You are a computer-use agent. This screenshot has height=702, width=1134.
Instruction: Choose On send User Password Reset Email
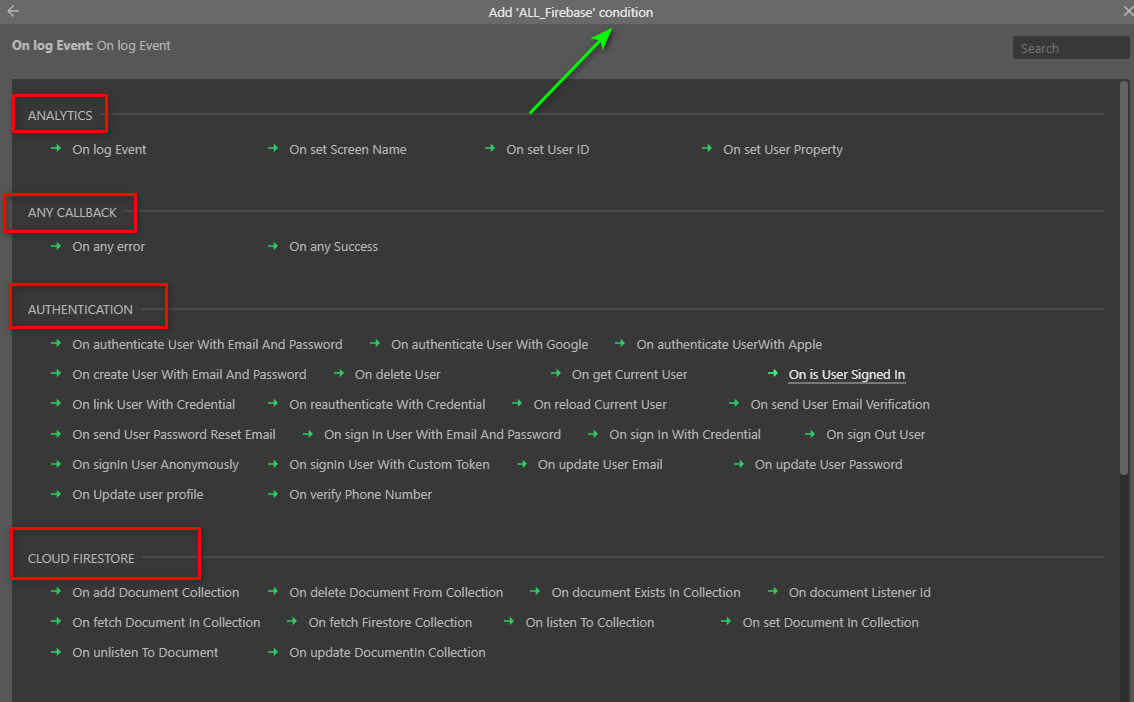(x=173, y=435)
